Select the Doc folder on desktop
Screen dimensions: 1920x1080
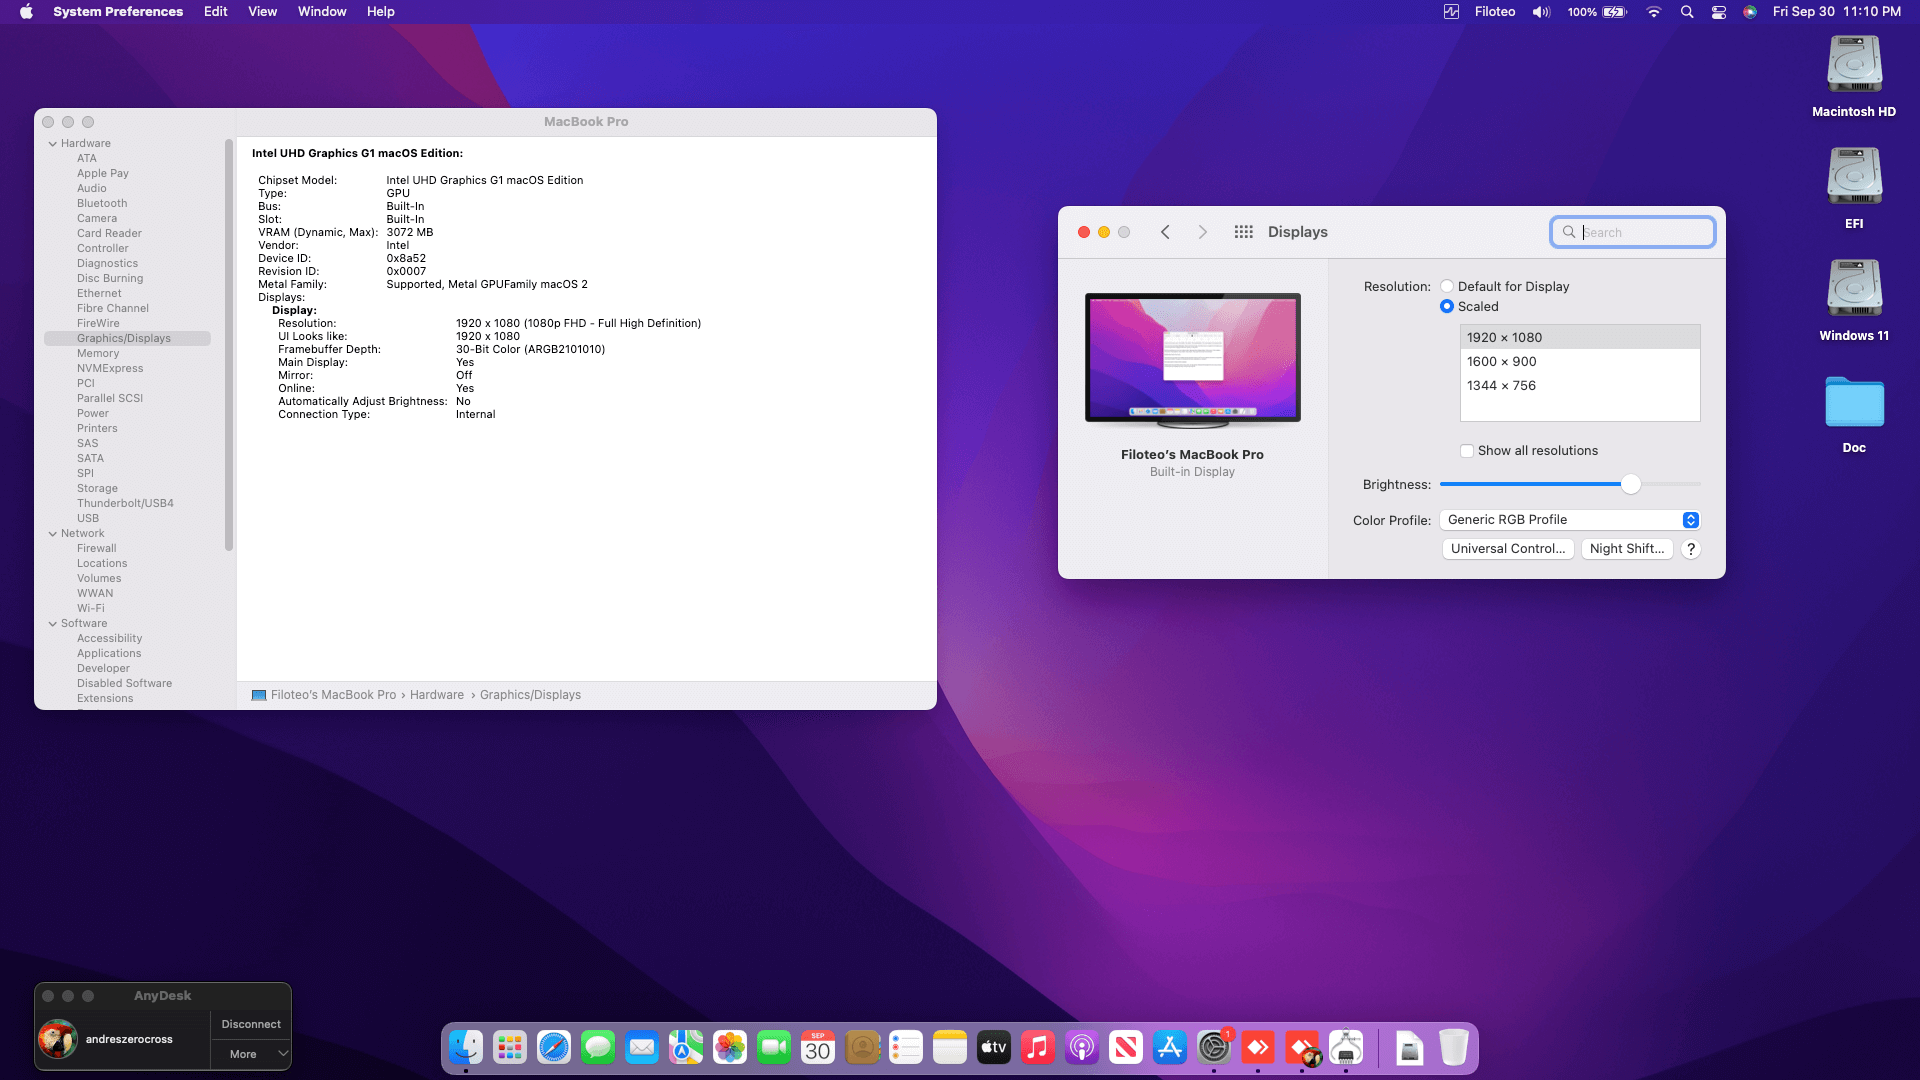tap(1854, 414)
